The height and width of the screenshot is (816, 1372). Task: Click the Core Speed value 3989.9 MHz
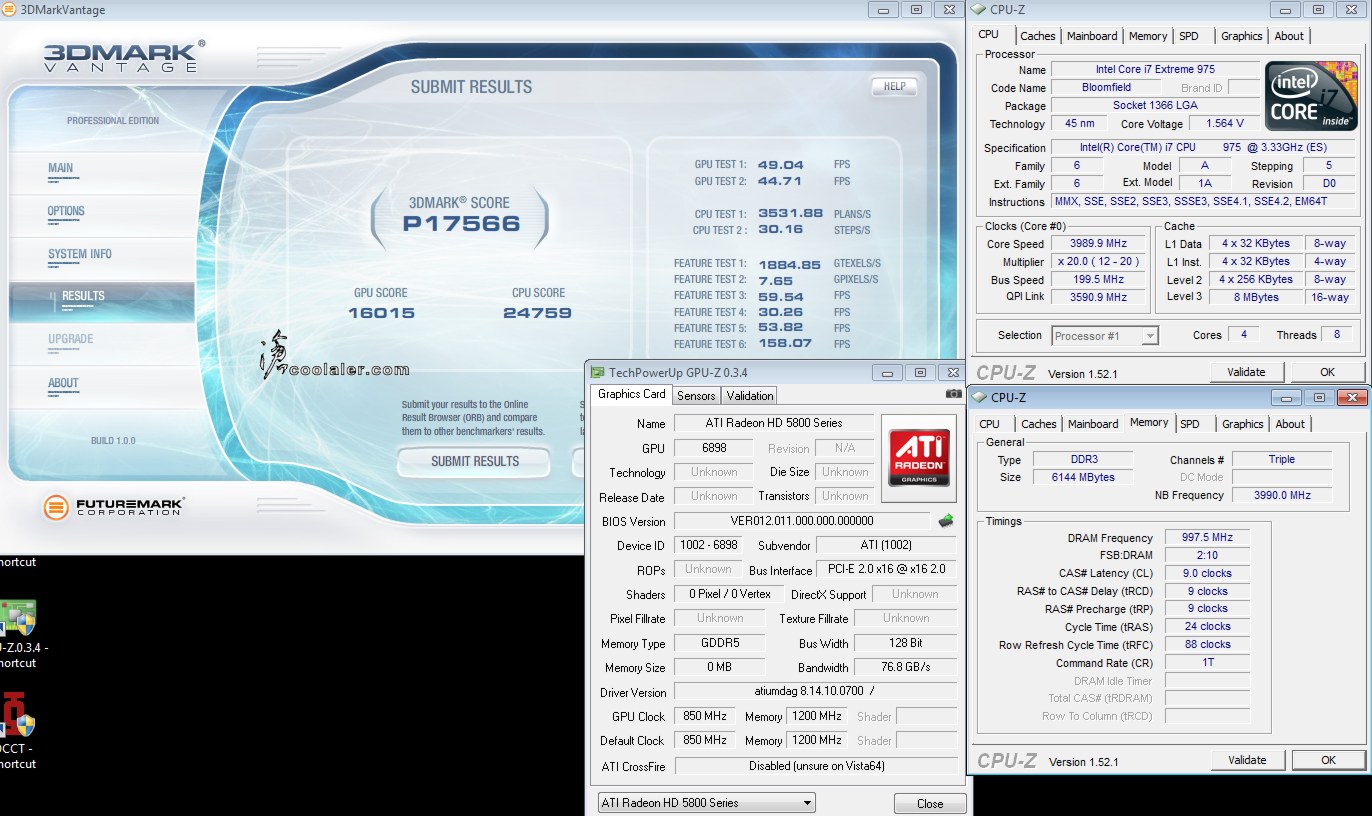tap(1098, 243)
